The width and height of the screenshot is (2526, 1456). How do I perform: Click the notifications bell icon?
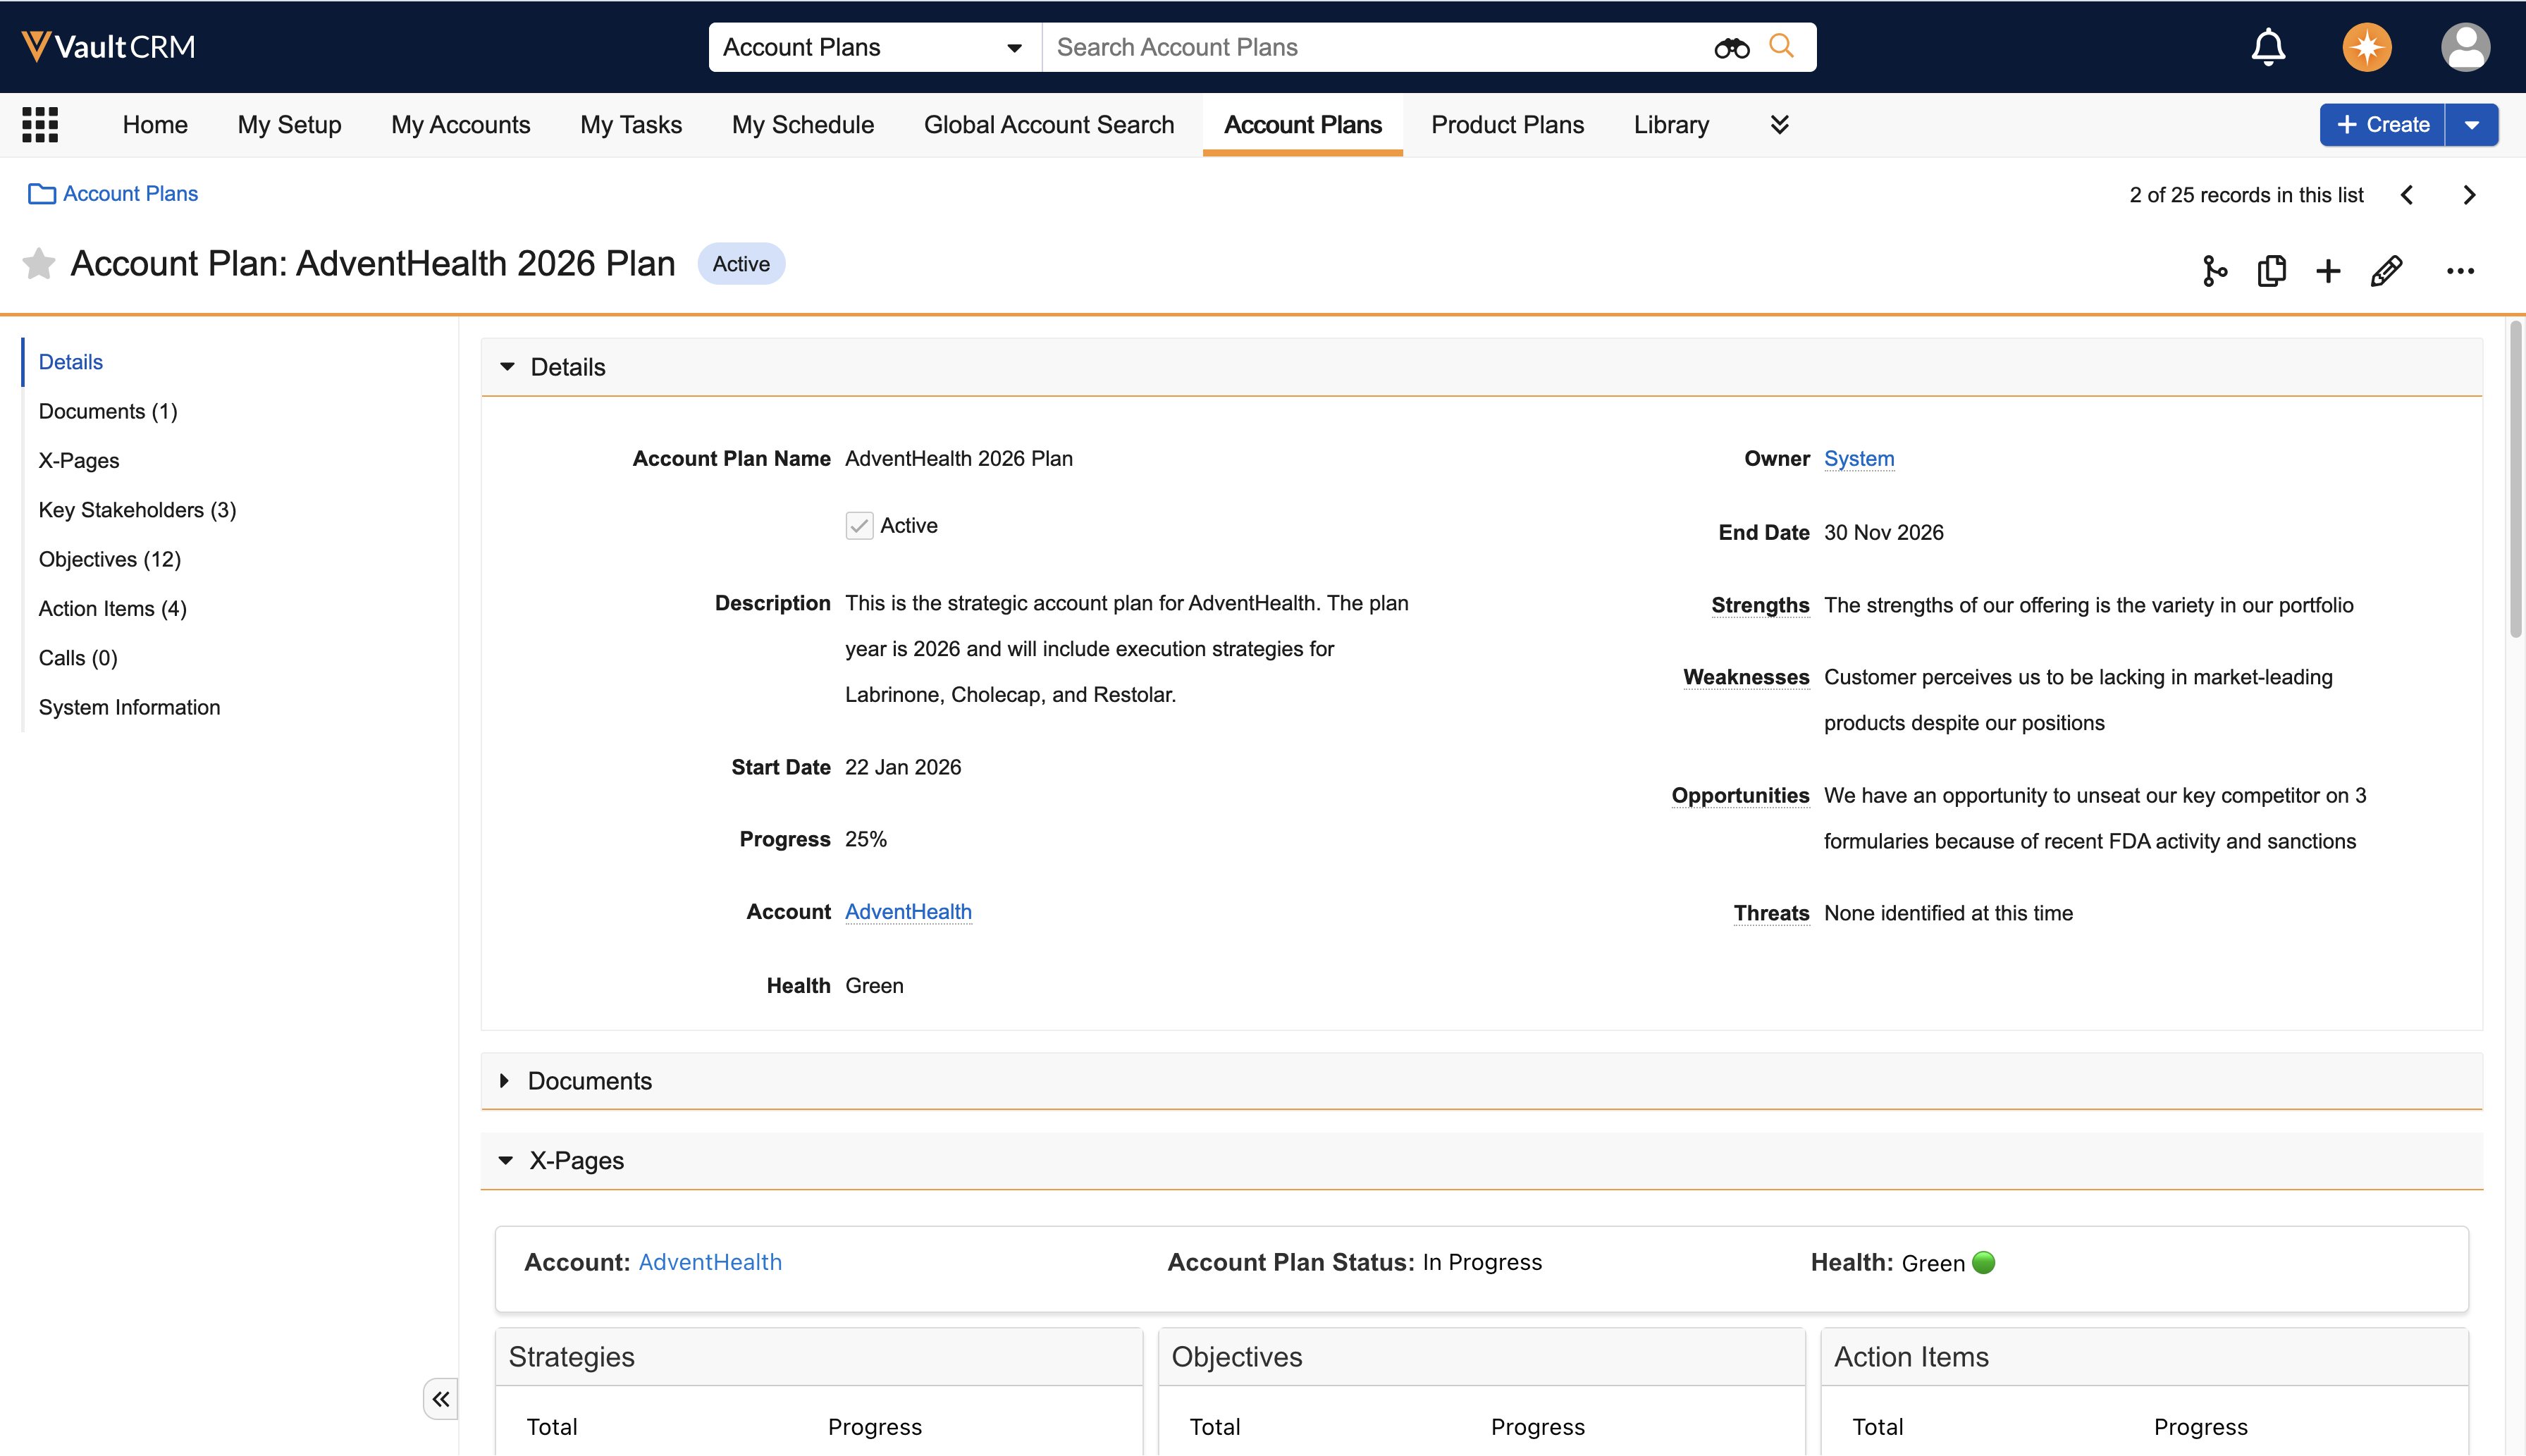pos(2268,47)
